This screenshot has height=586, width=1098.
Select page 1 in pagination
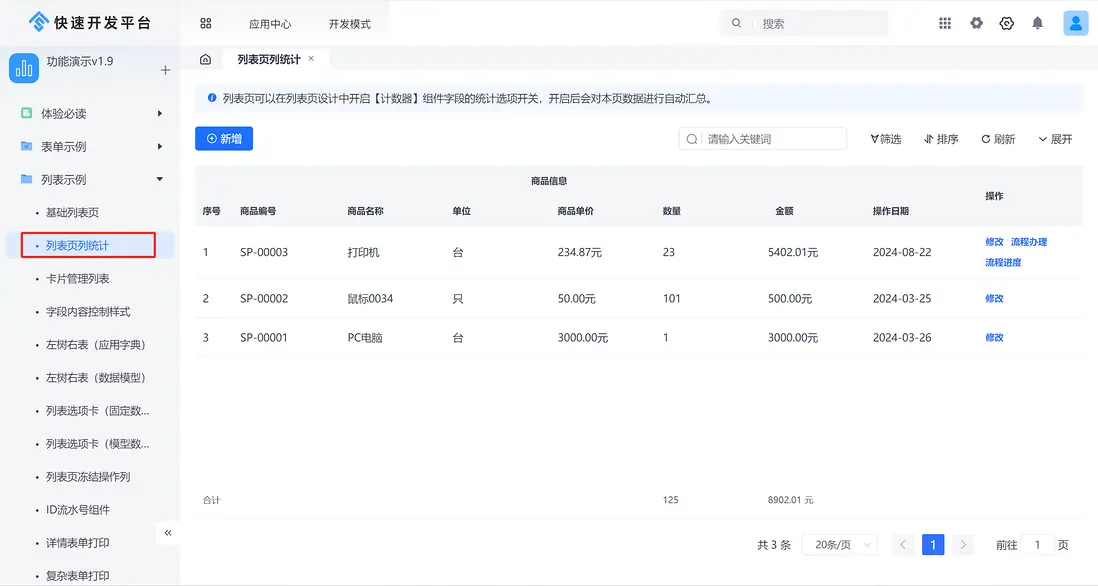point(933,545)
